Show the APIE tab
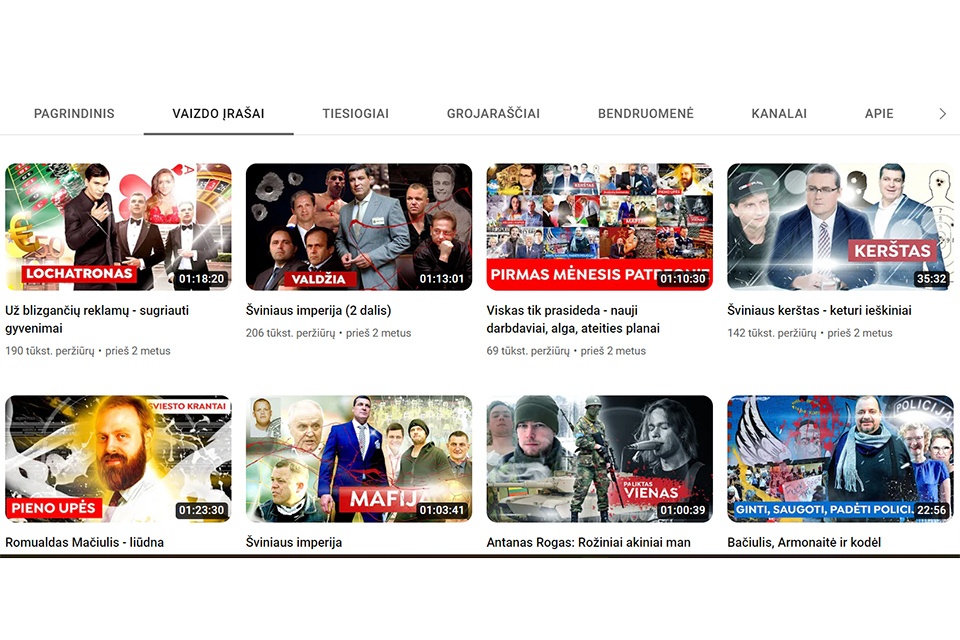Screen dimensions: 960x640 coord(879,114)
